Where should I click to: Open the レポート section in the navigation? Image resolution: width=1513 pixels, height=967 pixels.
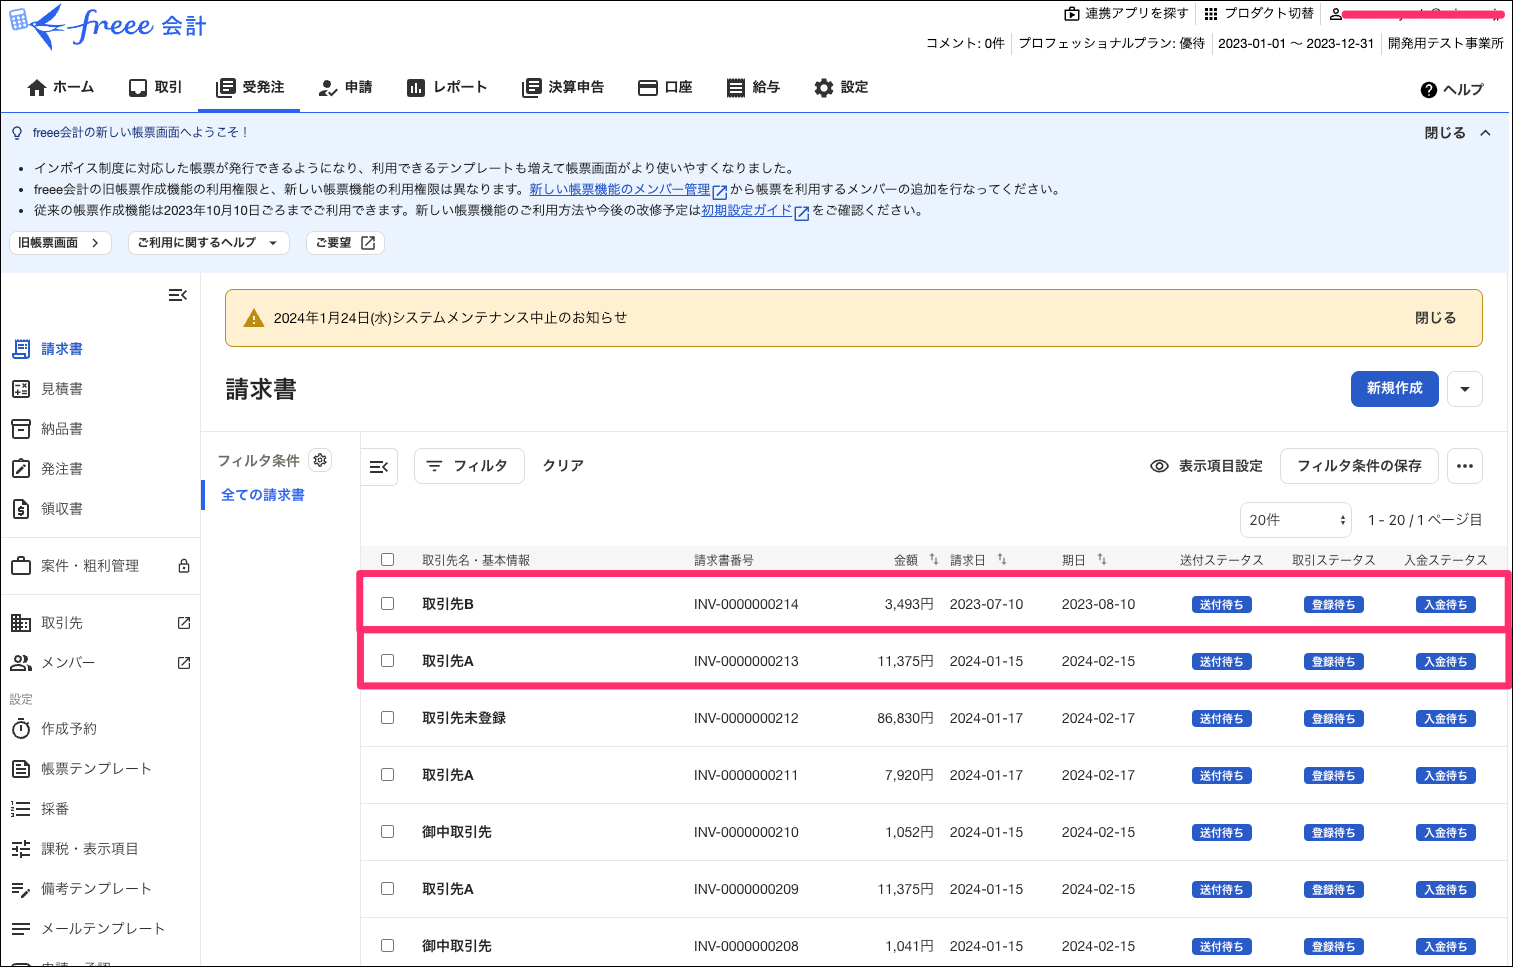447,87
